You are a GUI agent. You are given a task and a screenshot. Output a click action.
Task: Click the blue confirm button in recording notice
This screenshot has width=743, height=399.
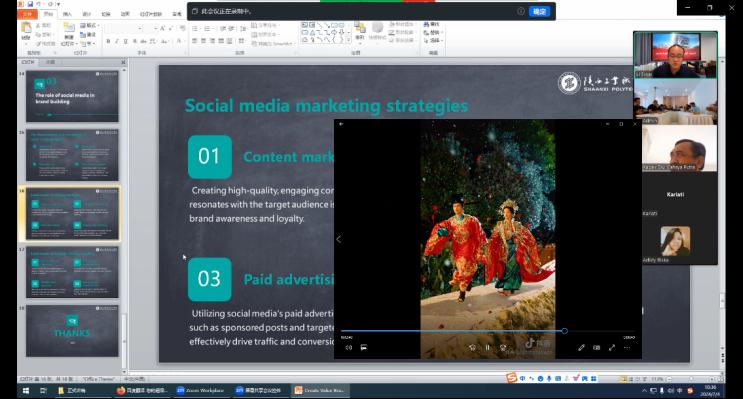[539, 11]
